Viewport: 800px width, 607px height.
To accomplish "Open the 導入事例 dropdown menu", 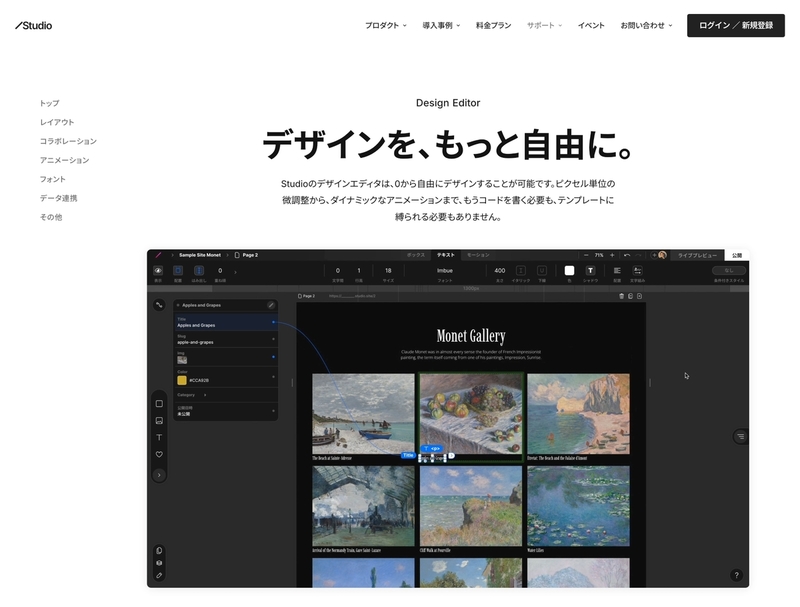I will click(x=441, y=26).
